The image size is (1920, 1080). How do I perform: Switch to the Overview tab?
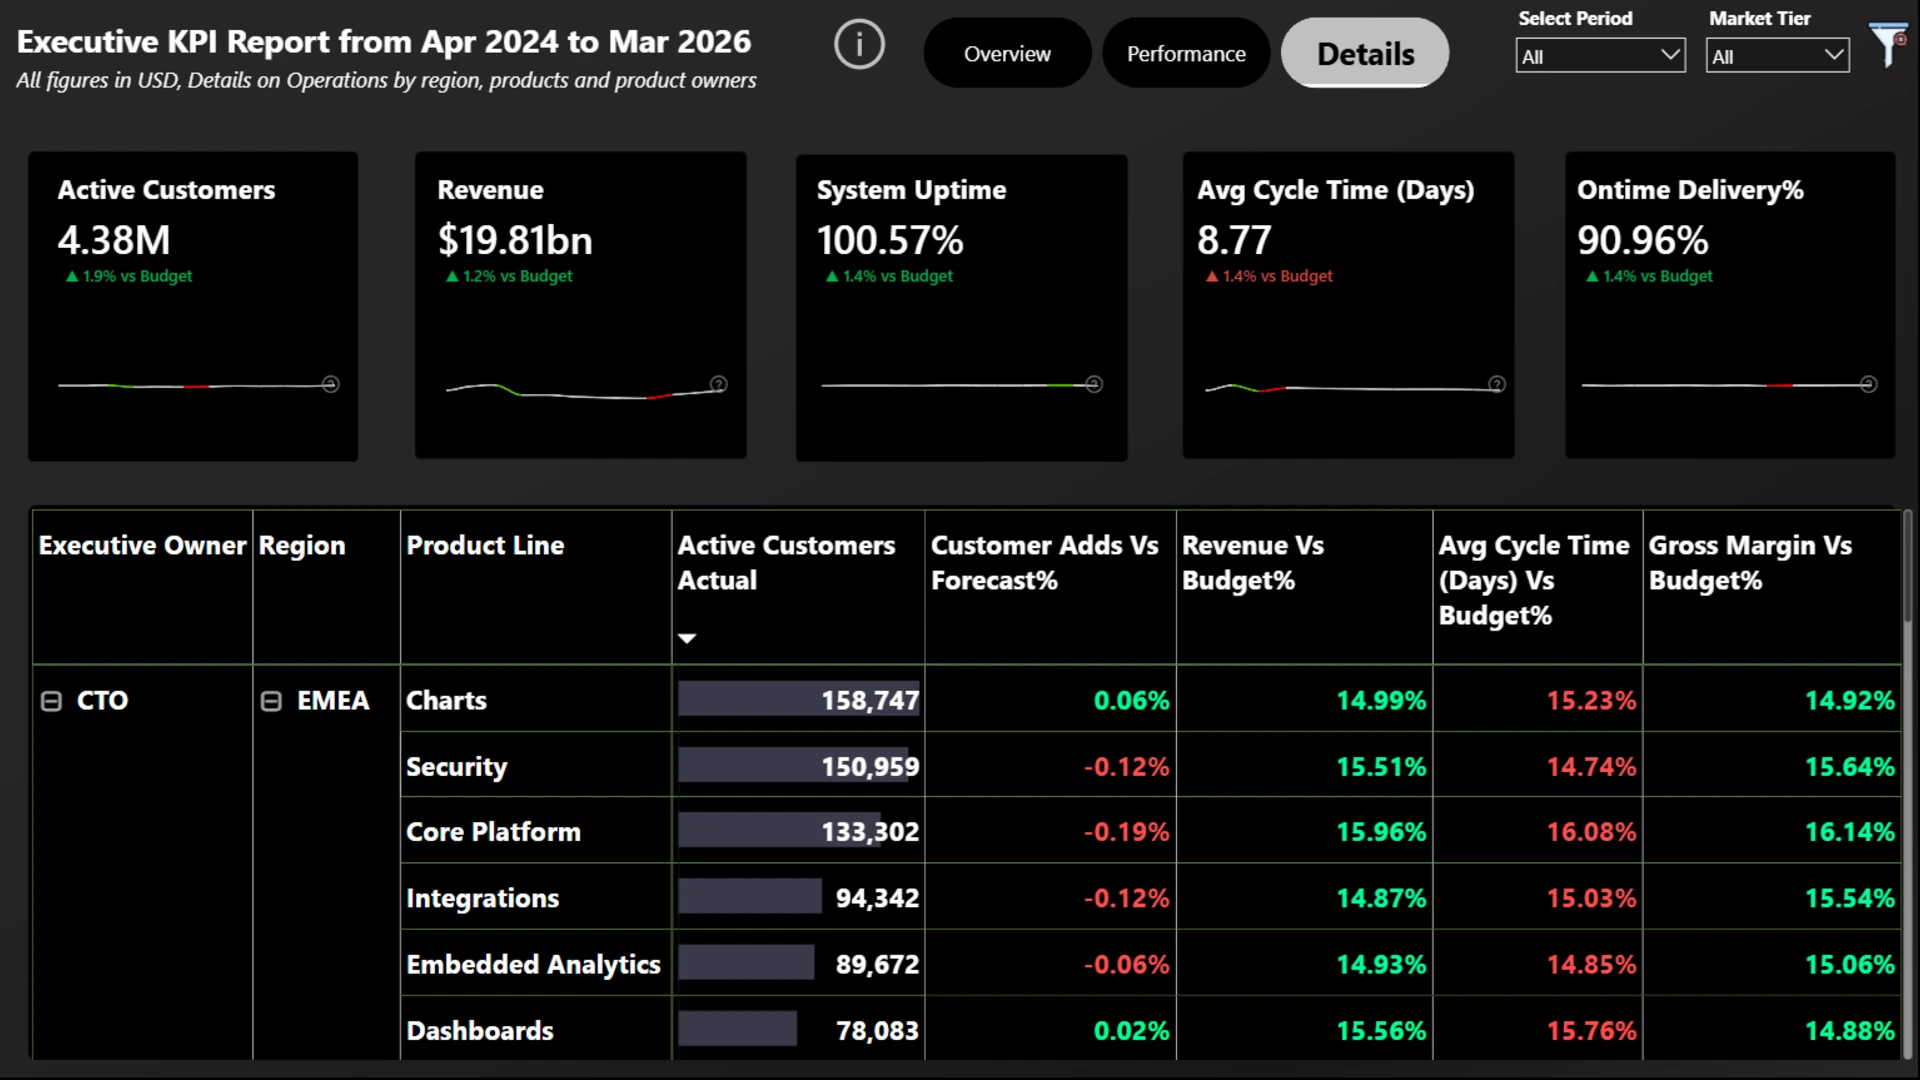1007,54
